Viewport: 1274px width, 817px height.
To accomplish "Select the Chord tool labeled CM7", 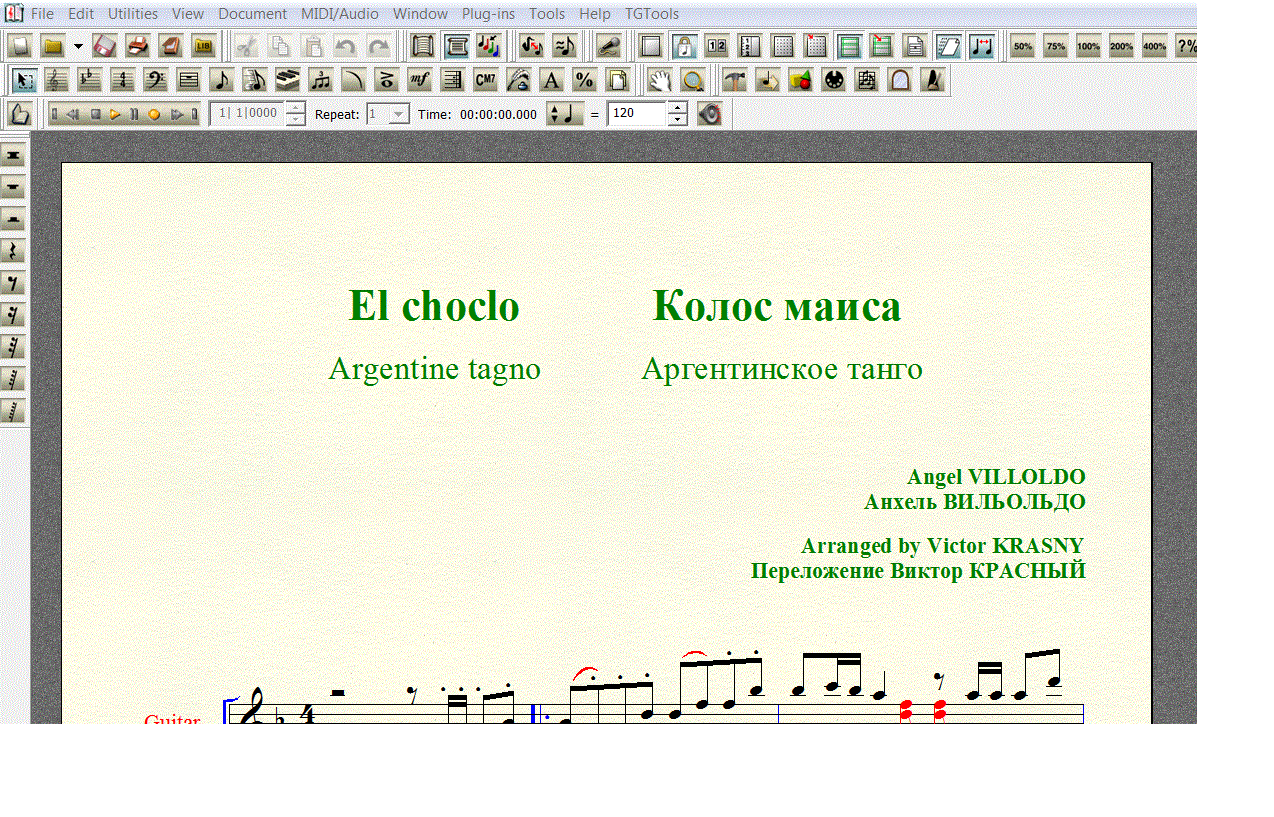I will [485, 80].
